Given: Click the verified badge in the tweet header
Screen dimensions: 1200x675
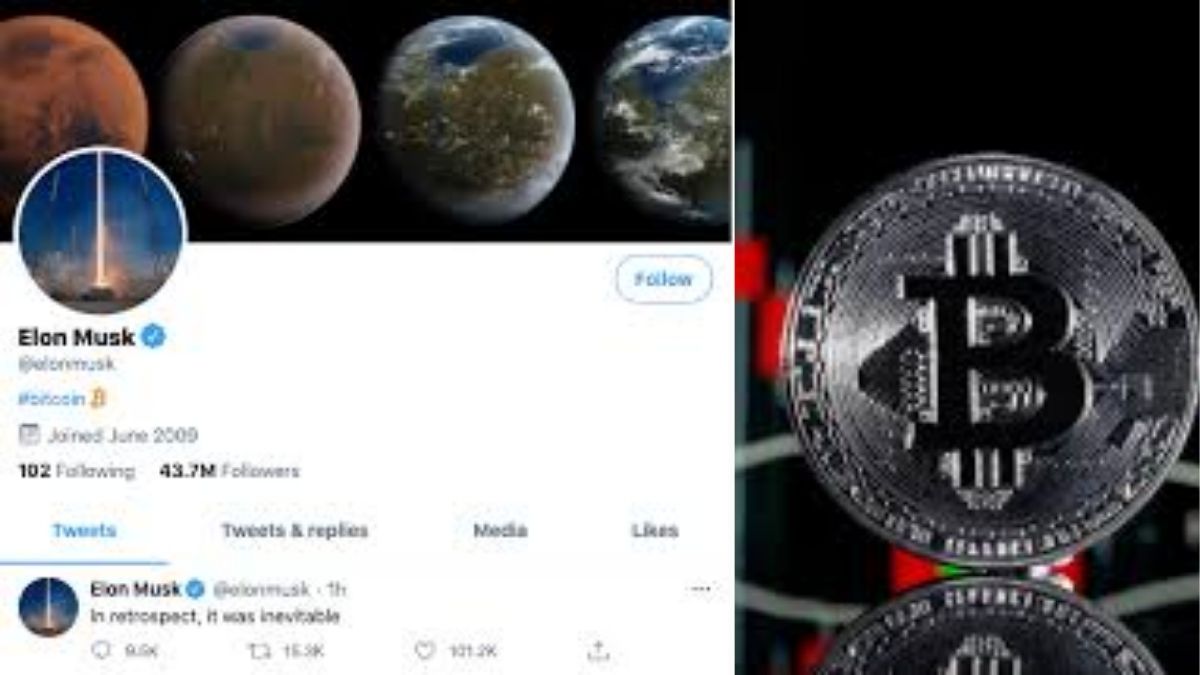Looking at the screenshot, I should [x=196, y=588].
